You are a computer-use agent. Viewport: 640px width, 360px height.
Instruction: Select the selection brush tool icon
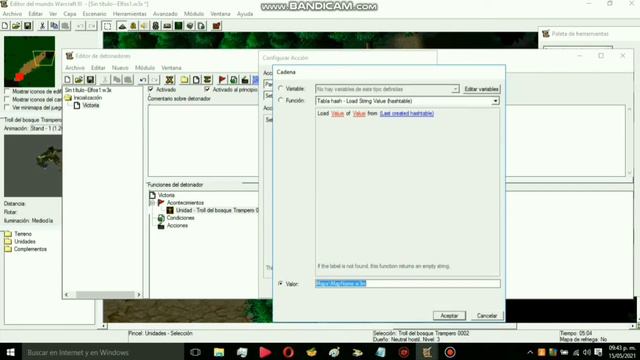coord(107,26)
